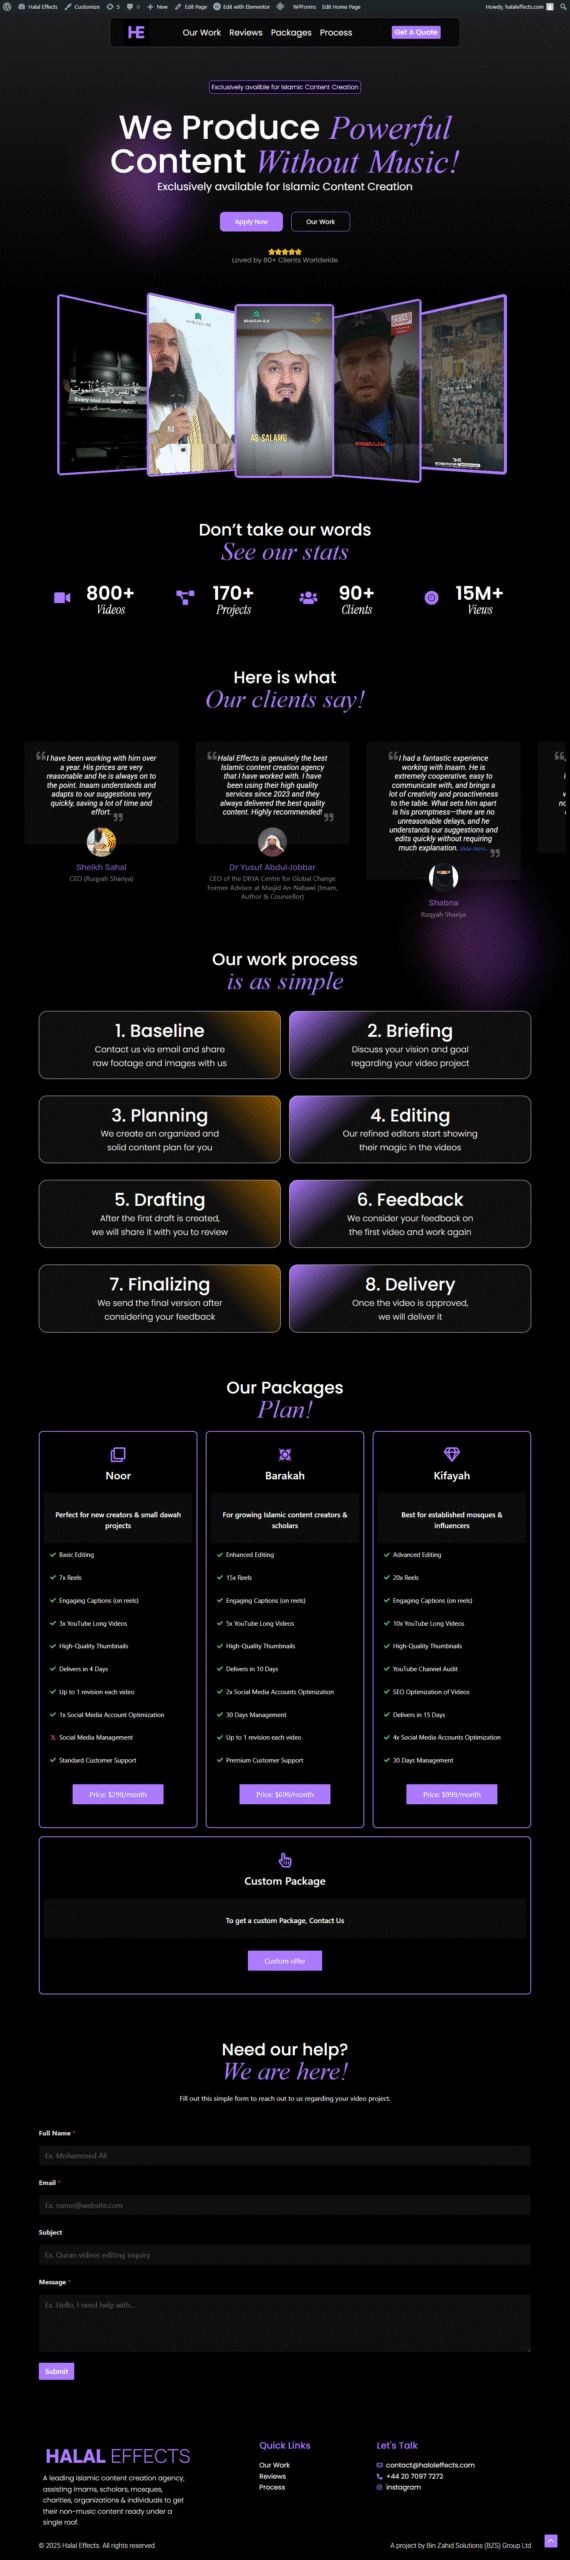The height and width of the screenshot is (2560, 570).
Task: Click the scroll-to-top arrow button
Action: (x=550, y=2541)
